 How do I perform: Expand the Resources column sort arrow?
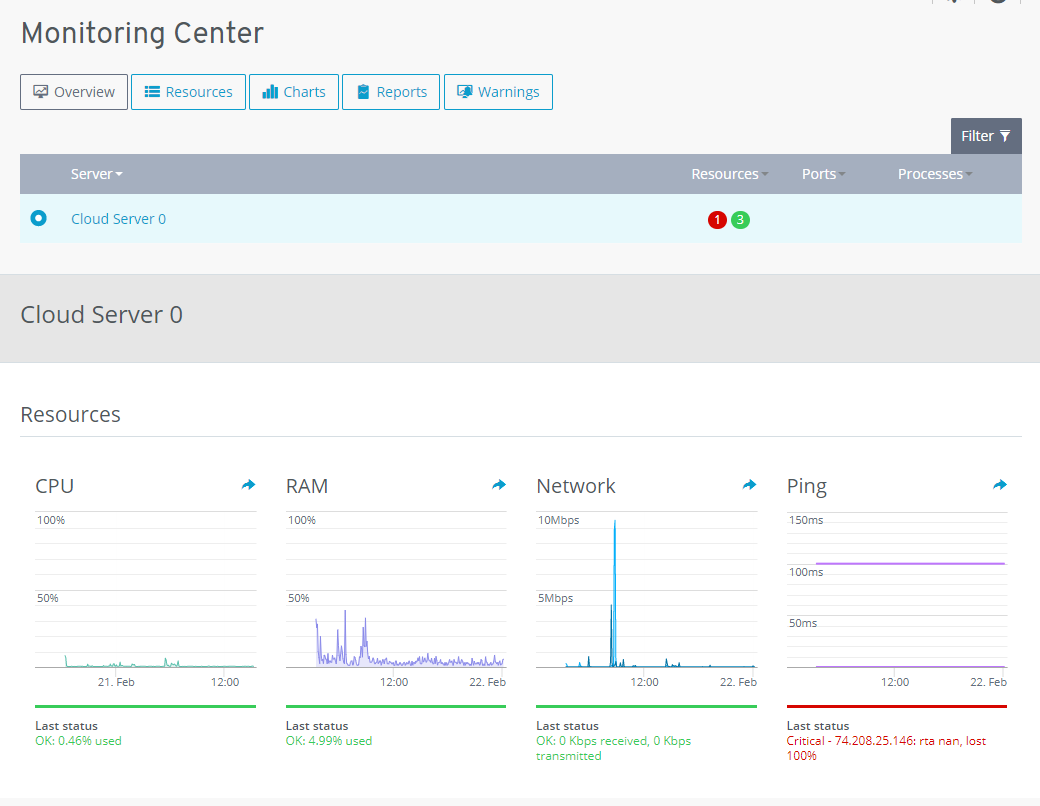(x=765, y=175)
